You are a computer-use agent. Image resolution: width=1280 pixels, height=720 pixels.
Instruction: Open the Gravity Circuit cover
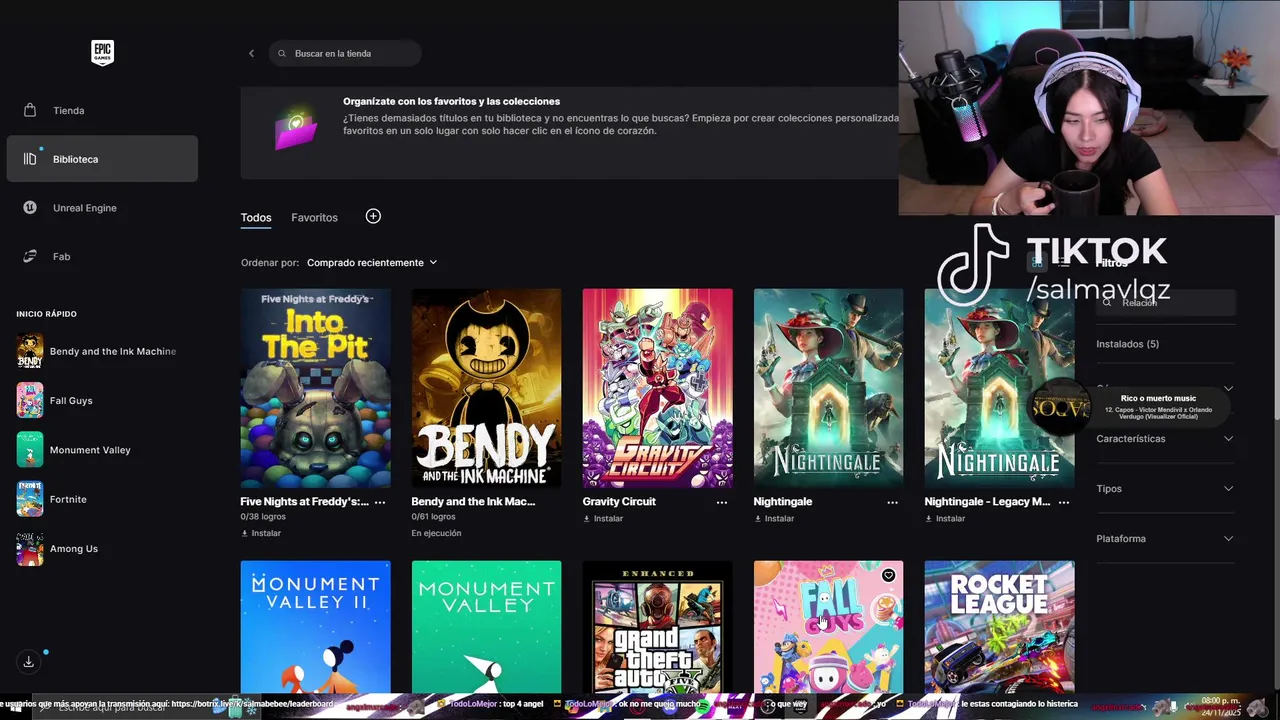tap(657, 388)
